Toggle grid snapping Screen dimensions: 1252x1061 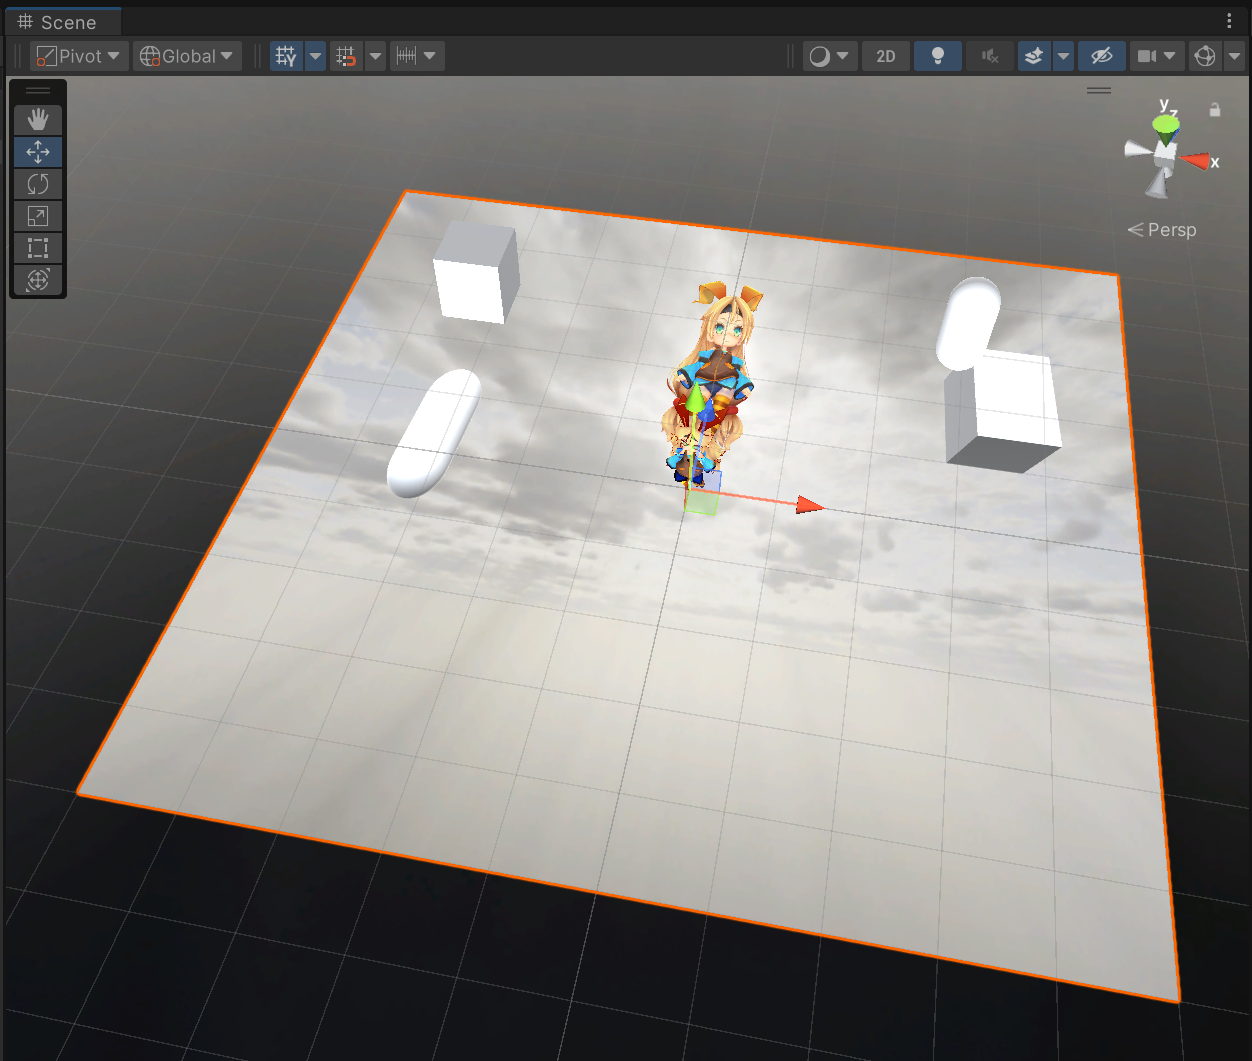click(346, 56)
